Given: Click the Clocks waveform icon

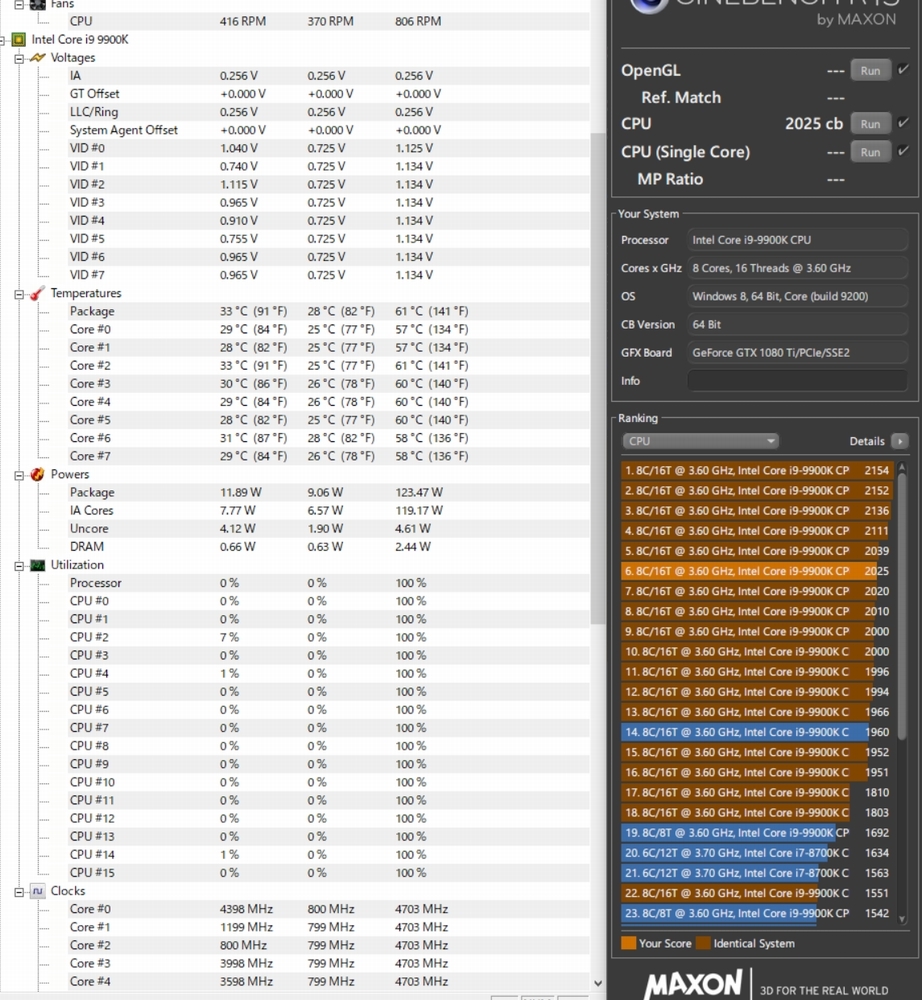Looking at the screenshot, I should click(x=37, y=891).
